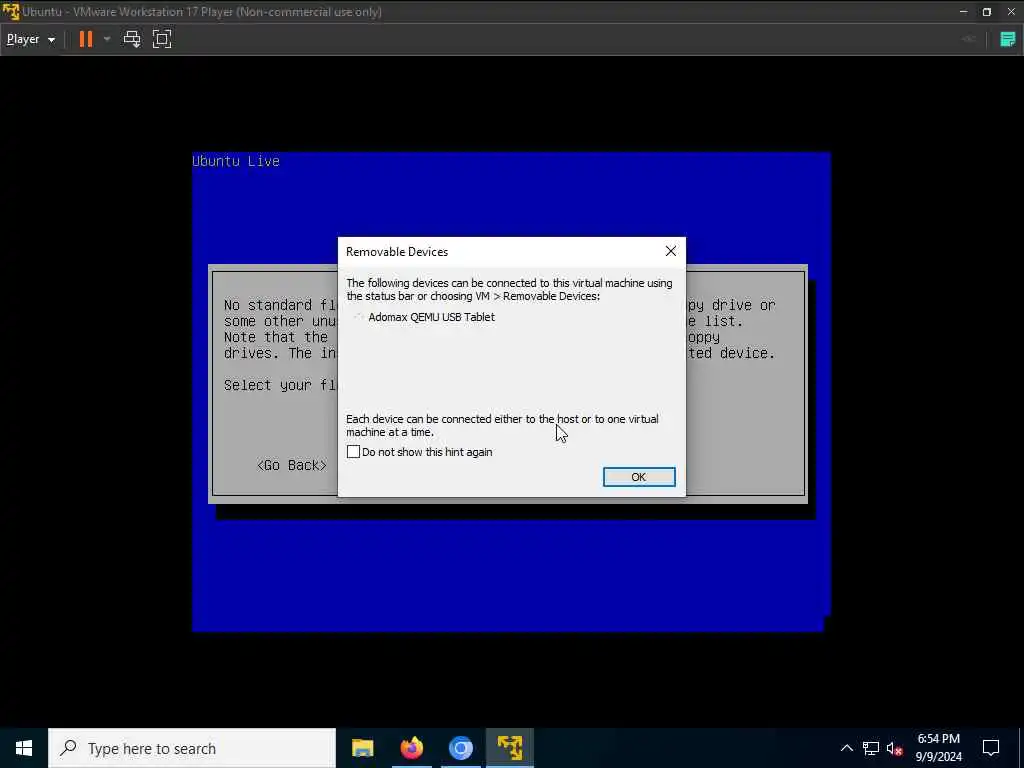Select Go Back in Ubuntu installer
Screen dimensions: 1024x768
pos(291,465)
